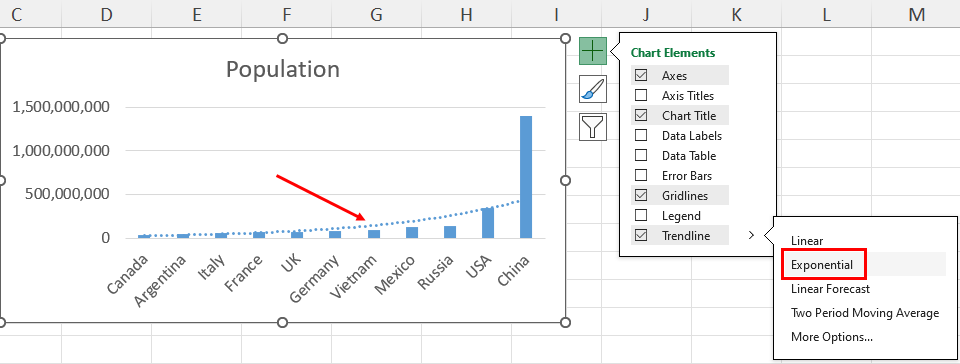Click the 1,500,000,000 axis value

click(x=61, y=107)
